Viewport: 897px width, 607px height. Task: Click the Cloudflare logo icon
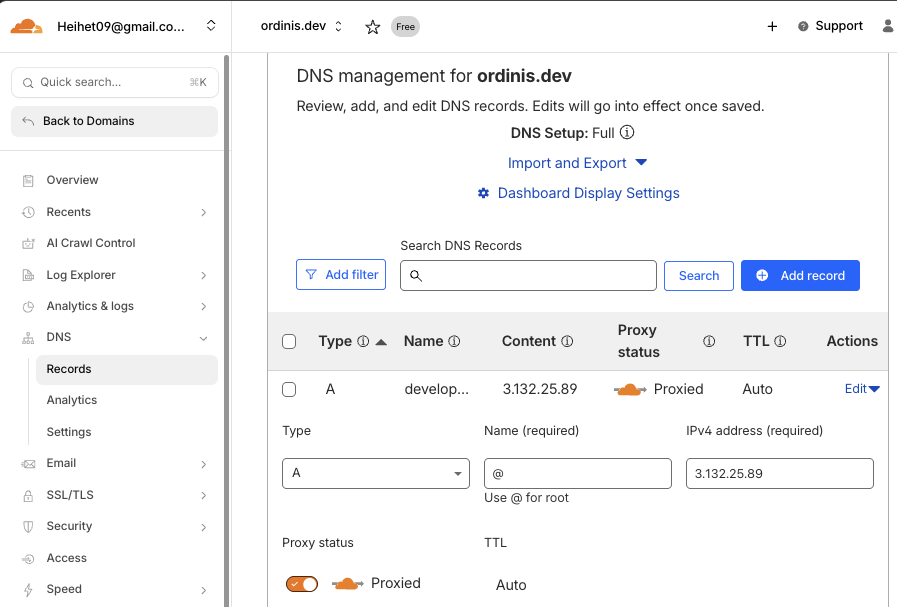(x=27, y=26)
